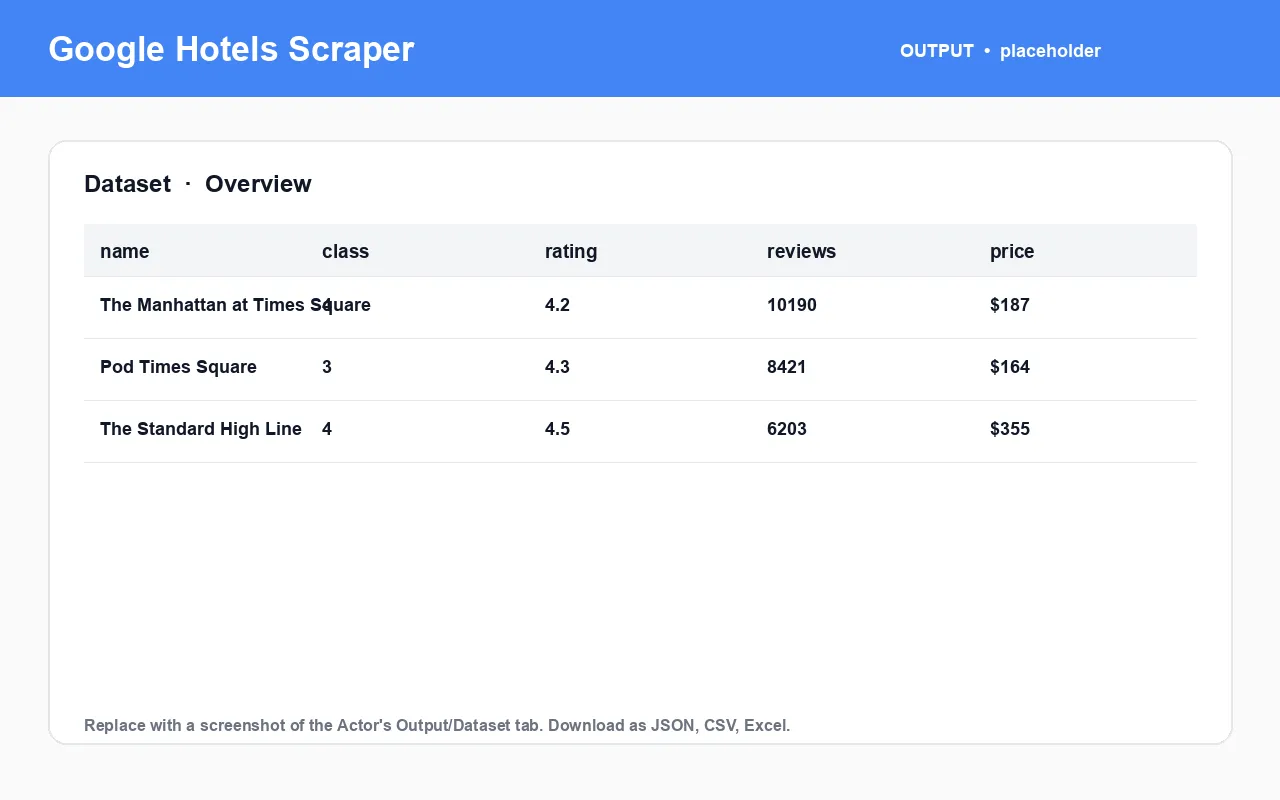
Task: Click the OUTPUT placeholder label in header
Action: [1000, 51]
